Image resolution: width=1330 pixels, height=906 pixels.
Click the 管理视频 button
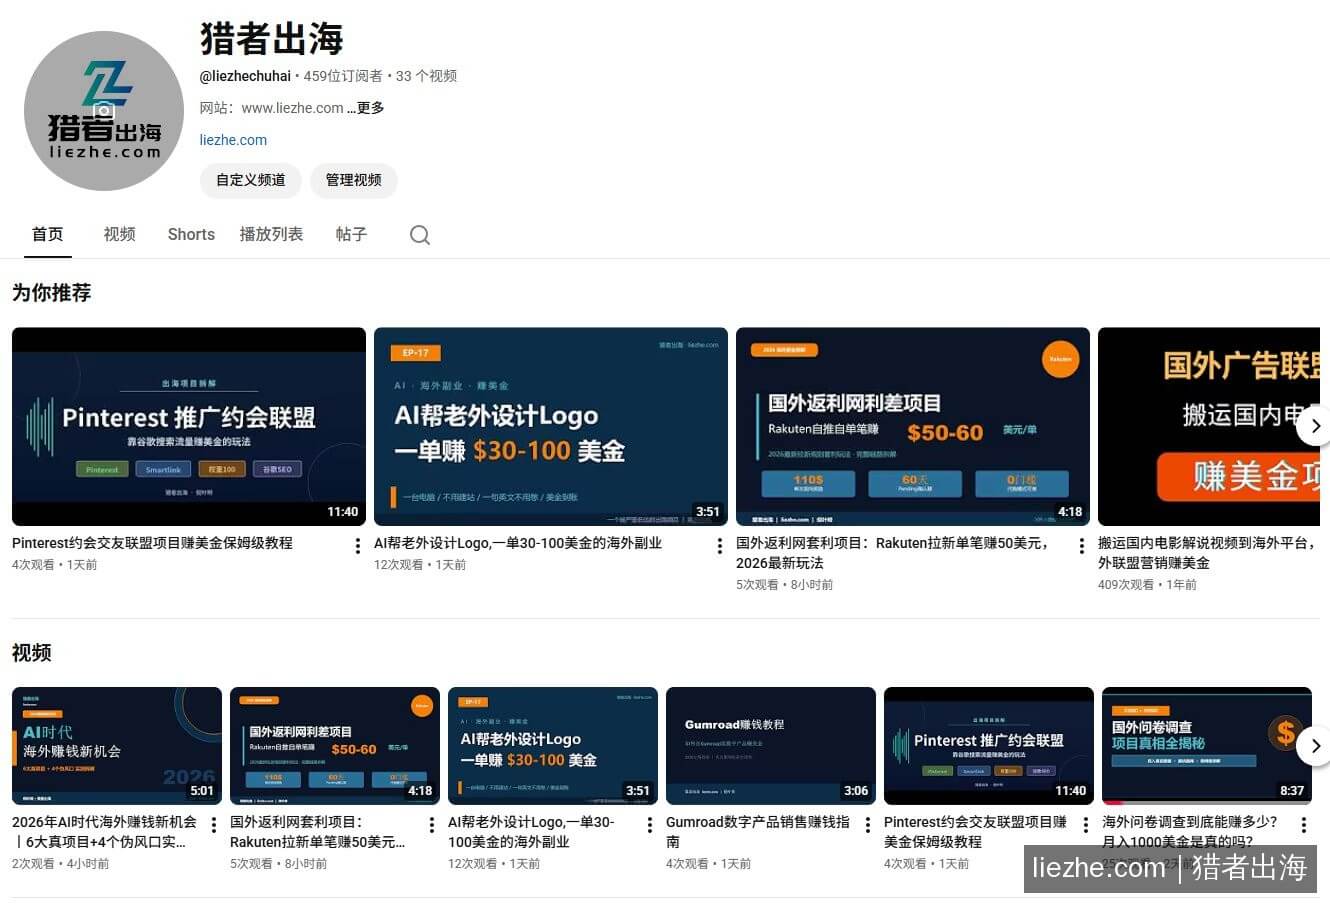click(354, 180)
